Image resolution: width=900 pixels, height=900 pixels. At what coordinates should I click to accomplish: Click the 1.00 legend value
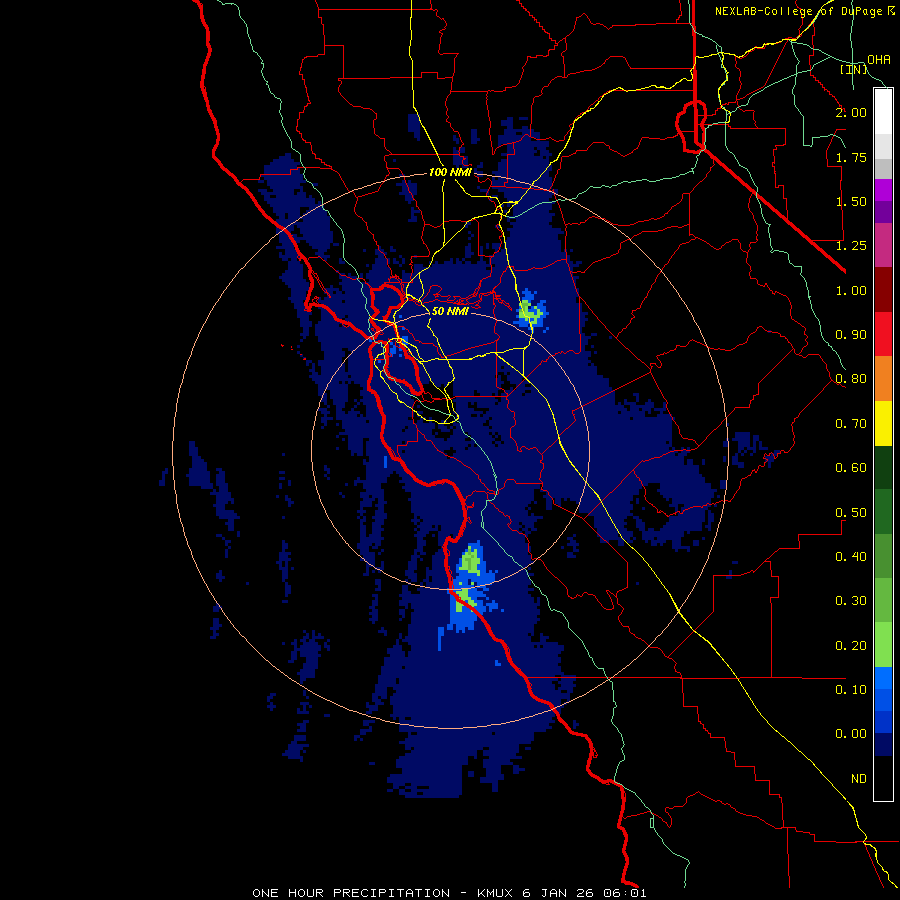click(x=851, y=290)
